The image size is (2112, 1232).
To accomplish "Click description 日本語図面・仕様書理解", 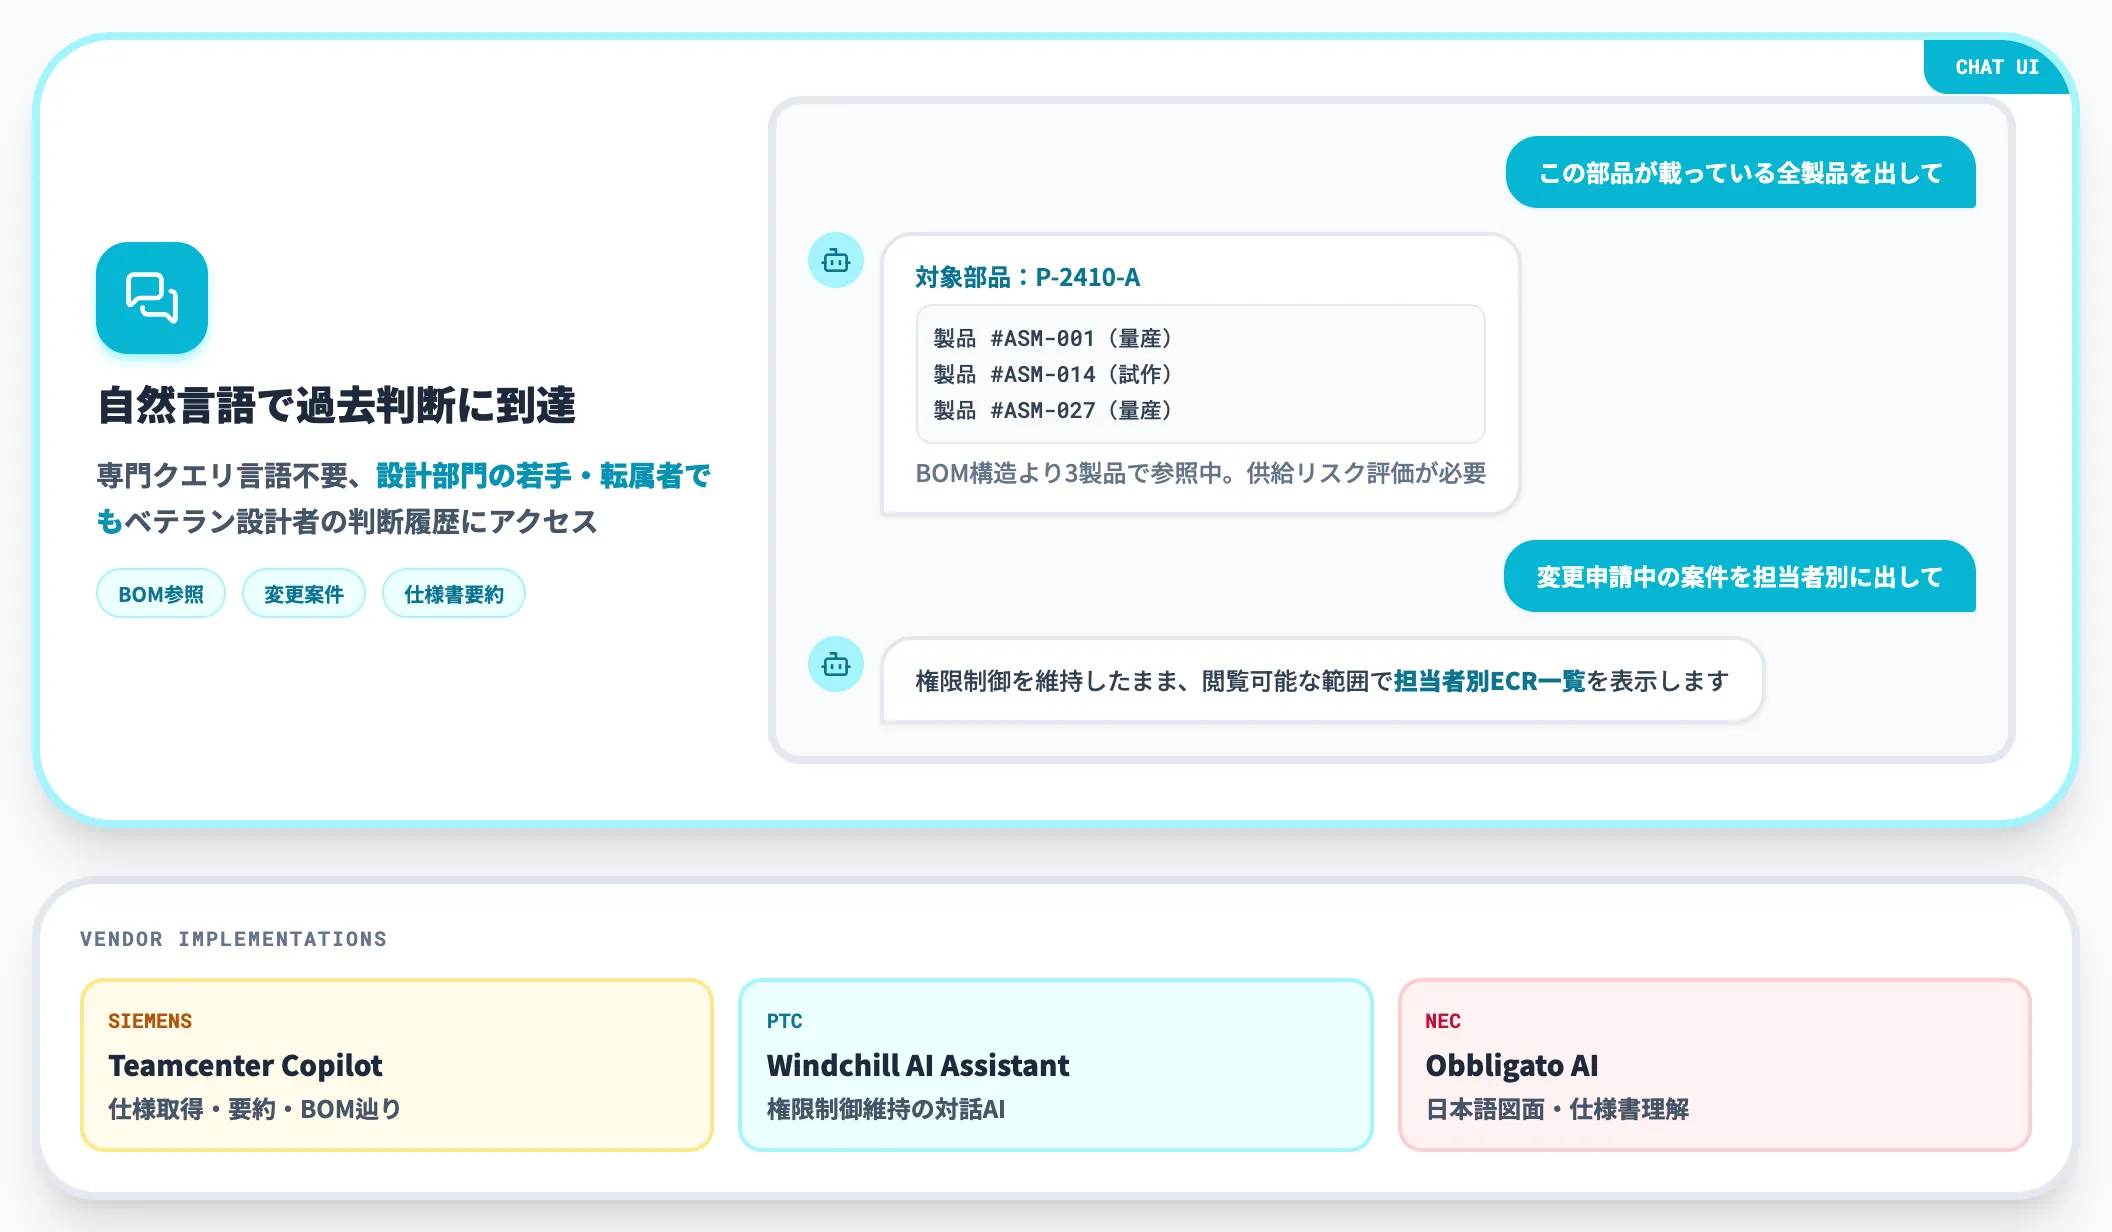I will pos(1557,1109).
